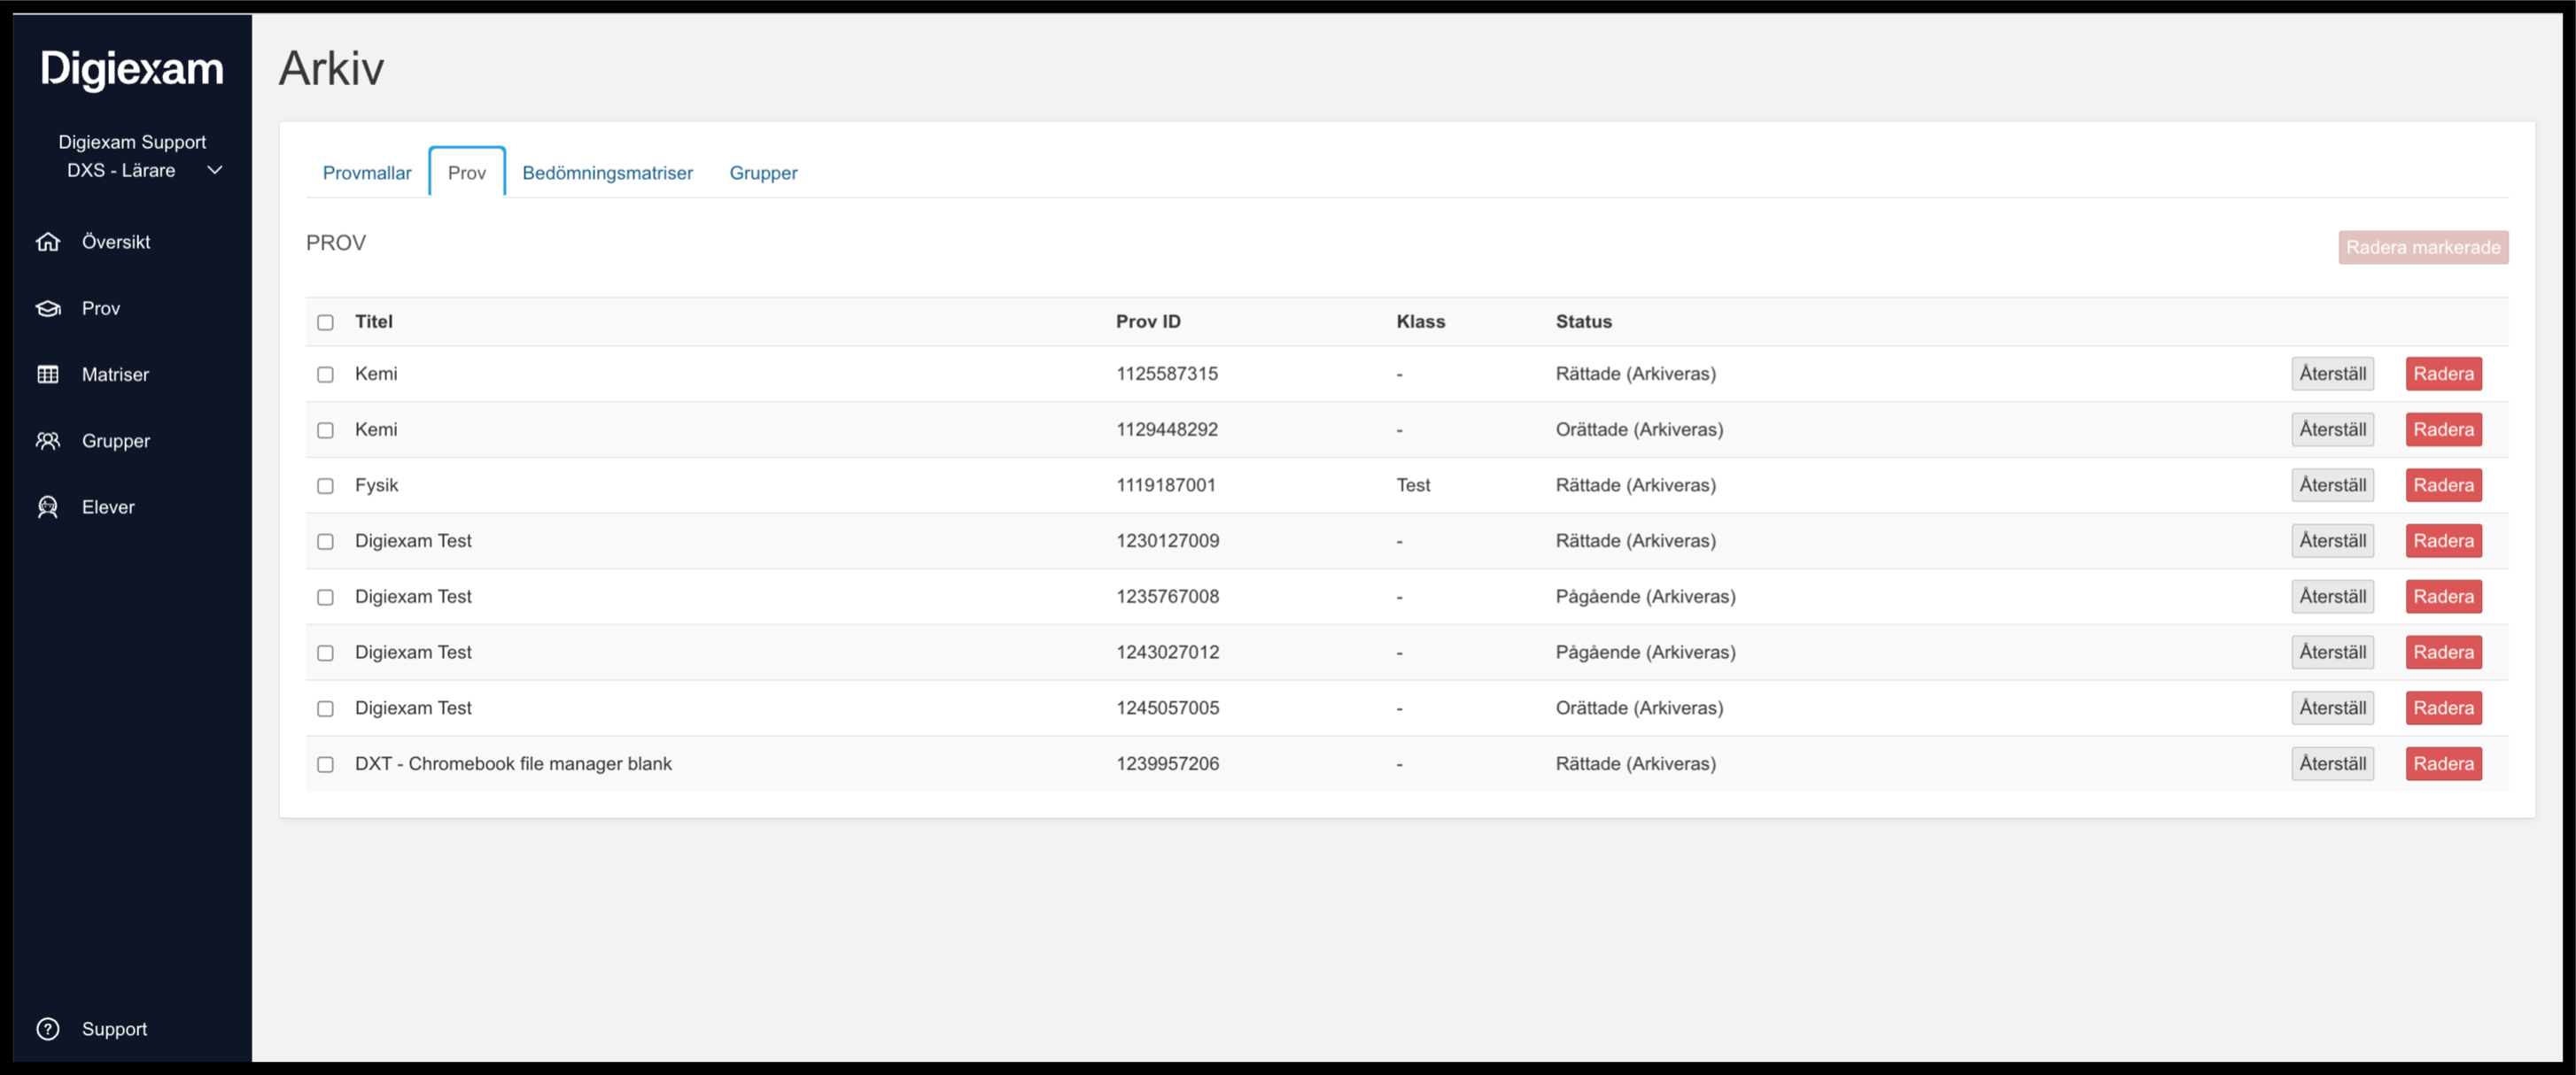The height and width of the screenshot is (1075, 2576).
Task: Open the Grupper tab in Arkiv
Action: point(763,172)
